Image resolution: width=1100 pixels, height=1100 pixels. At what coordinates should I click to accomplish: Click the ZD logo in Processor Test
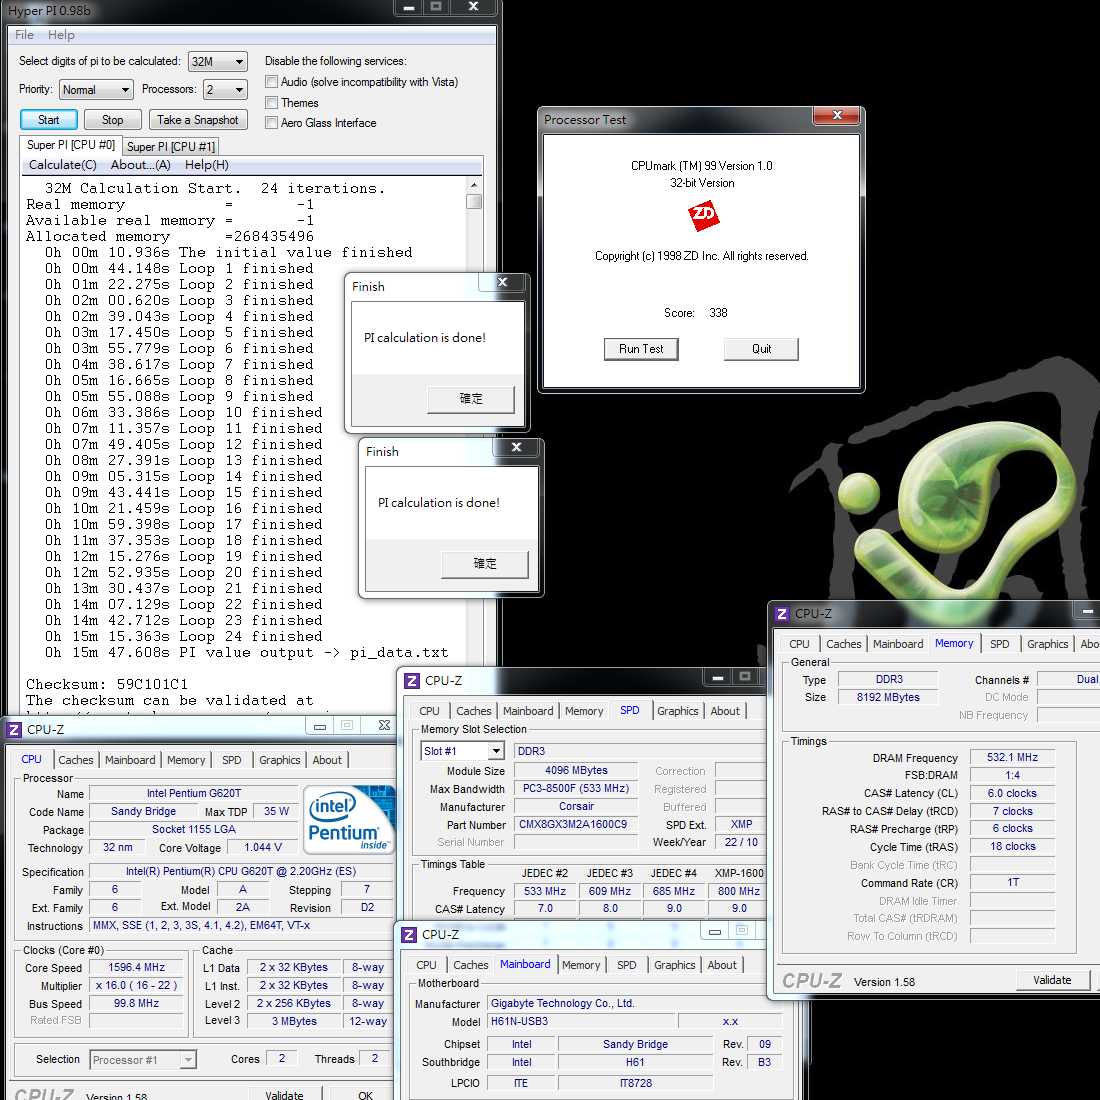pos(704,215)
